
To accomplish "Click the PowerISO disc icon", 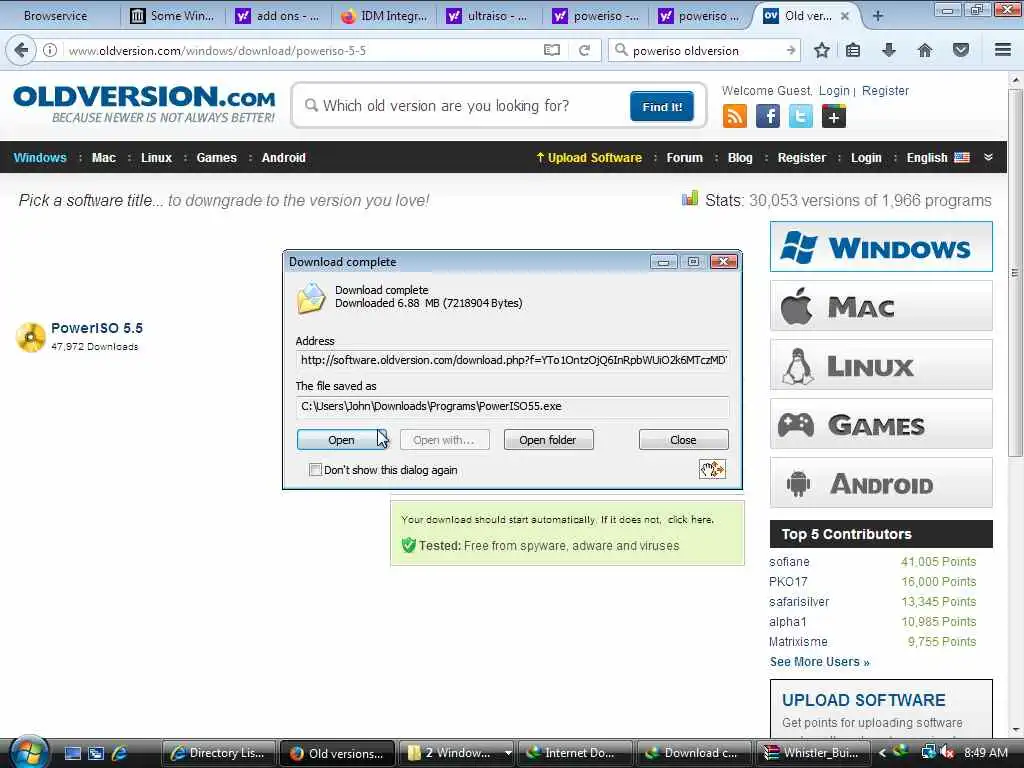I will tap(30, 337).
